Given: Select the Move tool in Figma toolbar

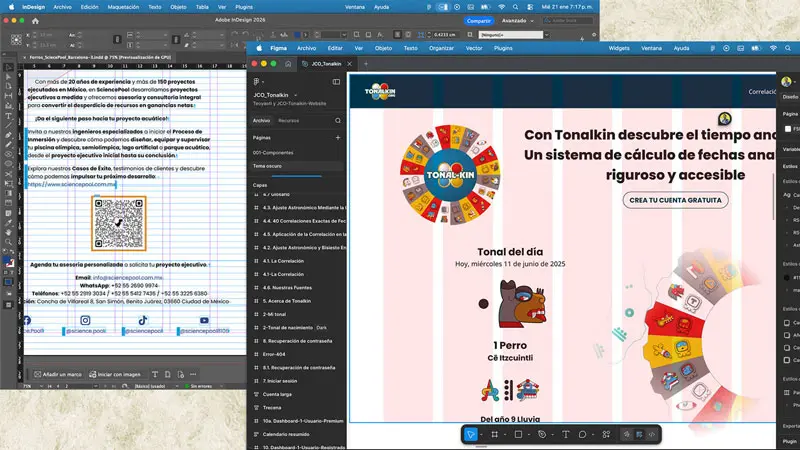Looking at the screenshot, I should 470,434.
